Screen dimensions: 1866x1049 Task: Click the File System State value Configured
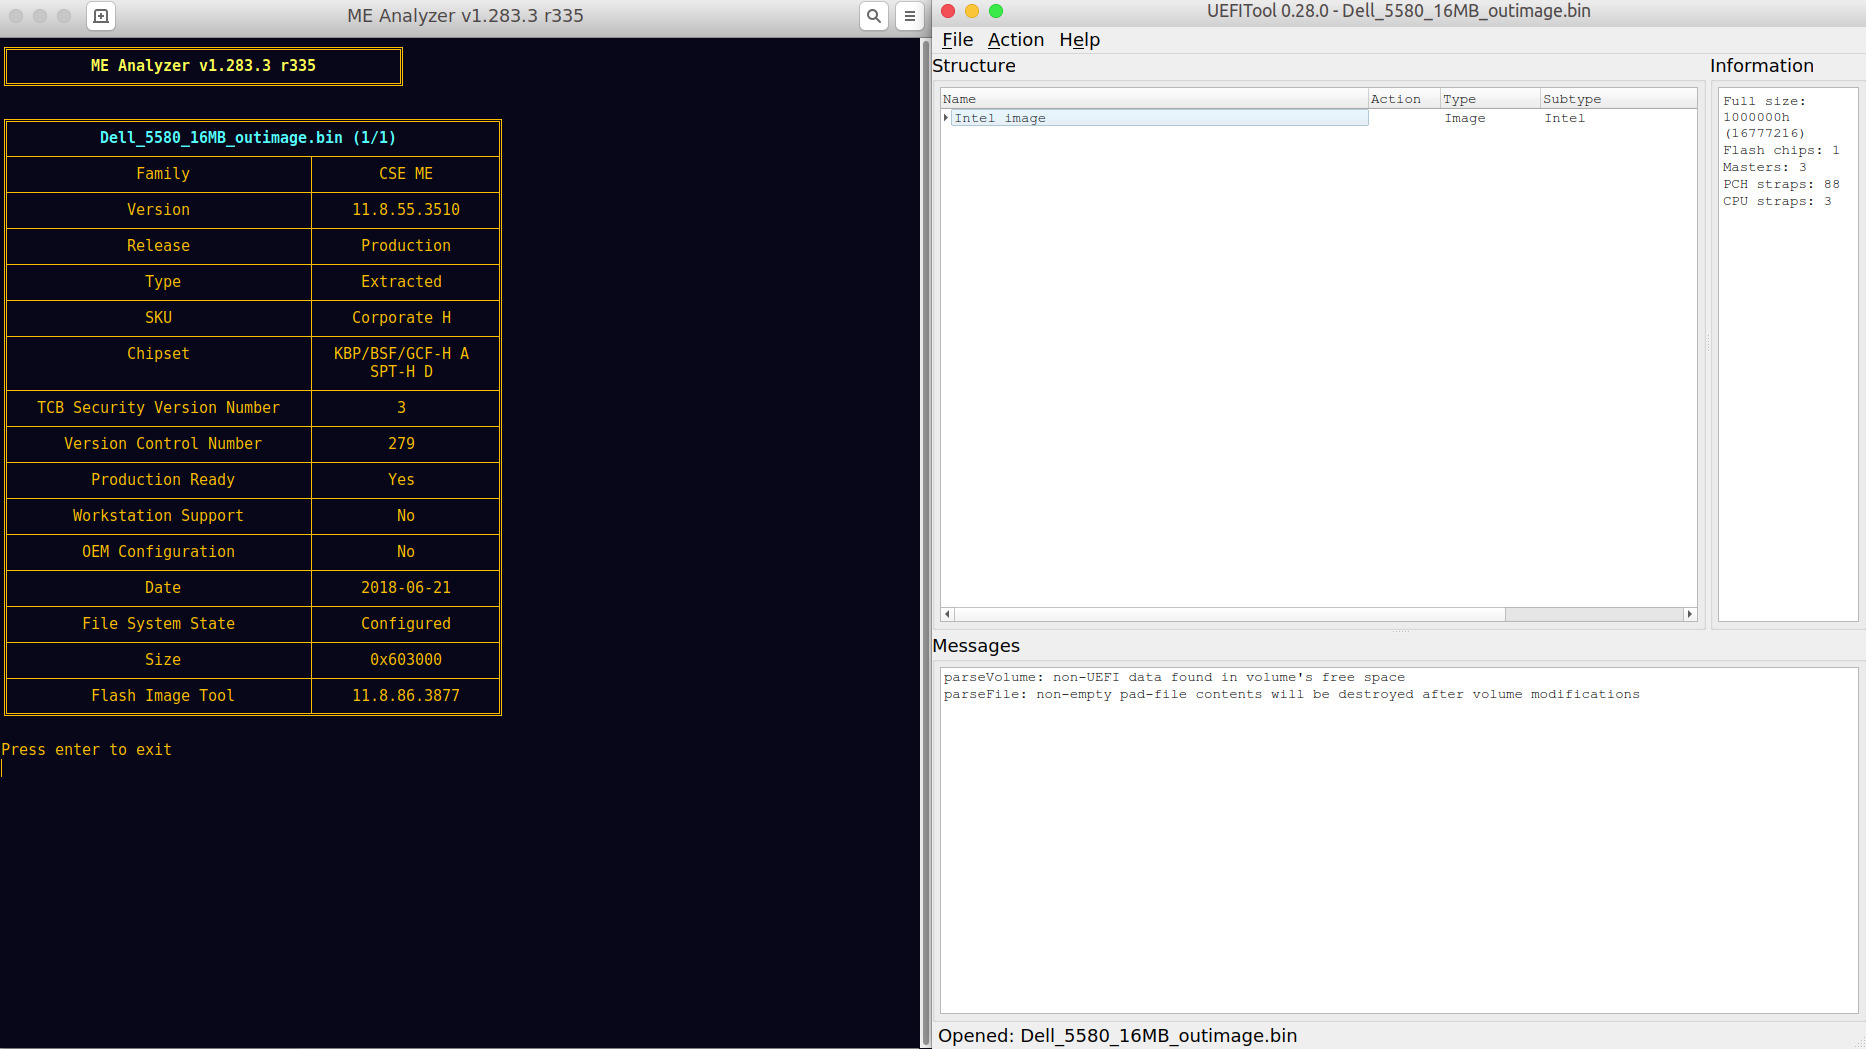[406, 624]
